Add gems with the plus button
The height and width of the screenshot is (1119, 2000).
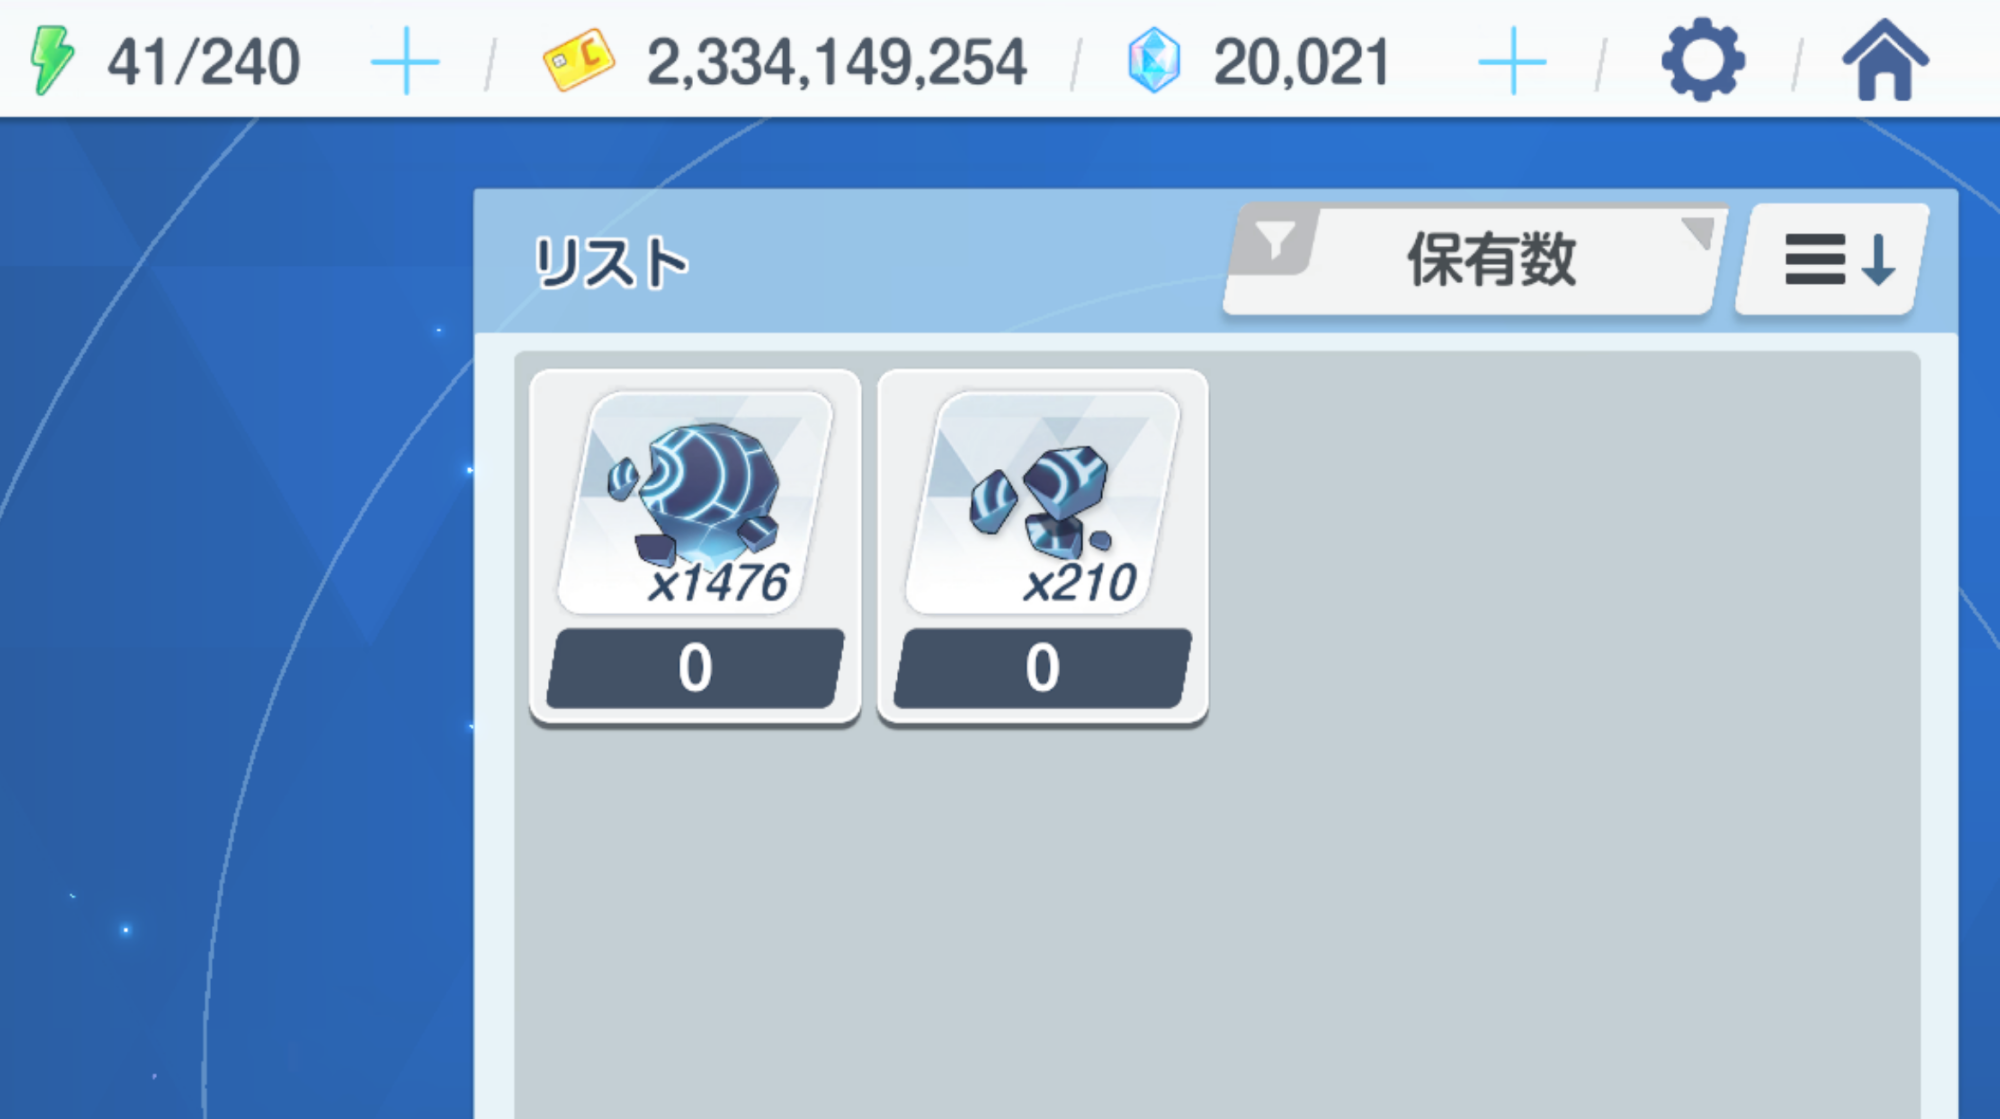tap(1512, 62)
